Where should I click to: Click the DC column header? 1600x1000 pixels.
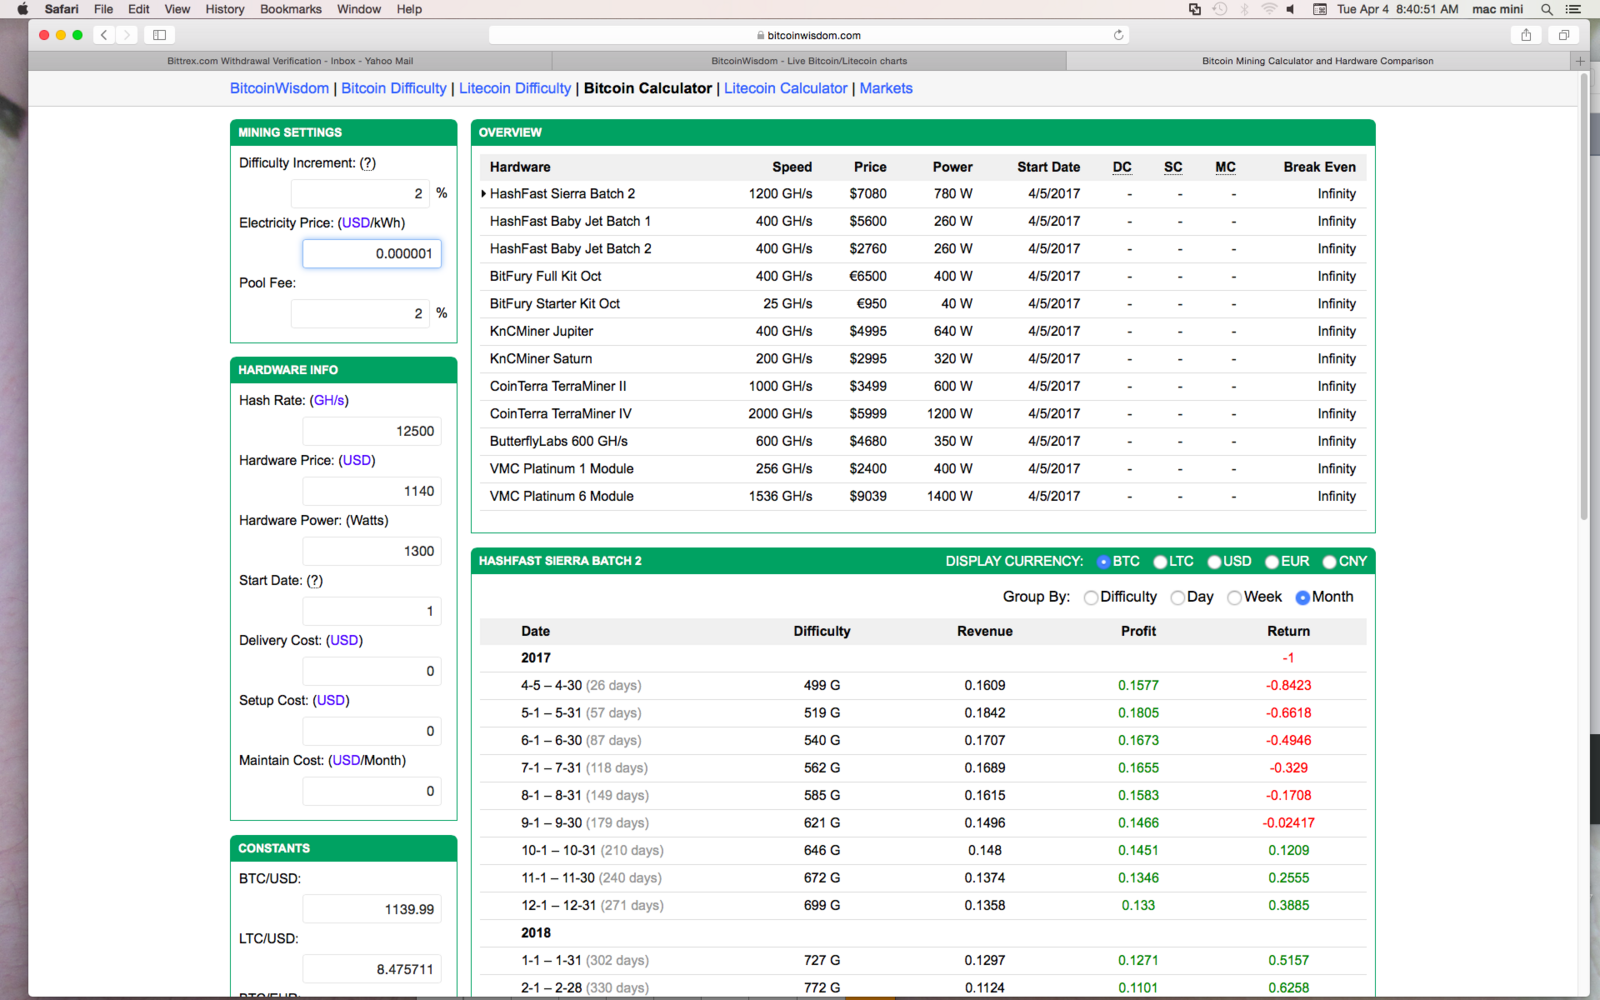coord(1122,167)
